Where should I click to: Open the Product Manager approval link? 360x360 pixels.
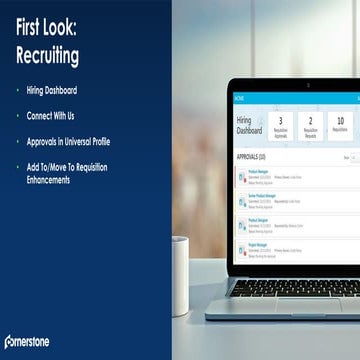click(x=258, y=172)
